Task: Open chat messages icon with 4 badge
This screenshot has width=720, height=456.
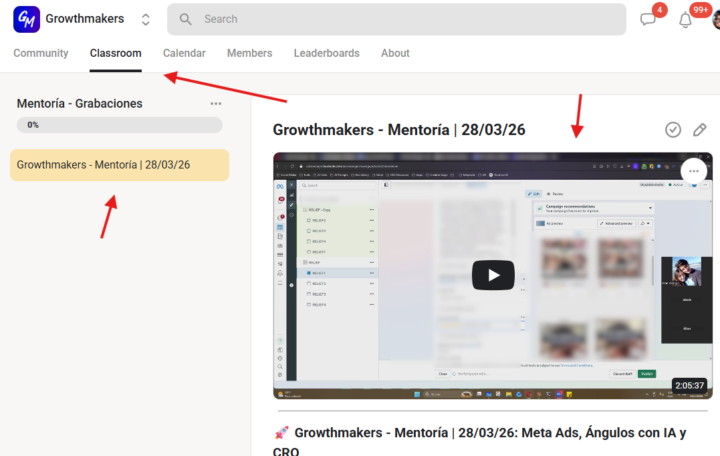Action: (x=648, y=19)
